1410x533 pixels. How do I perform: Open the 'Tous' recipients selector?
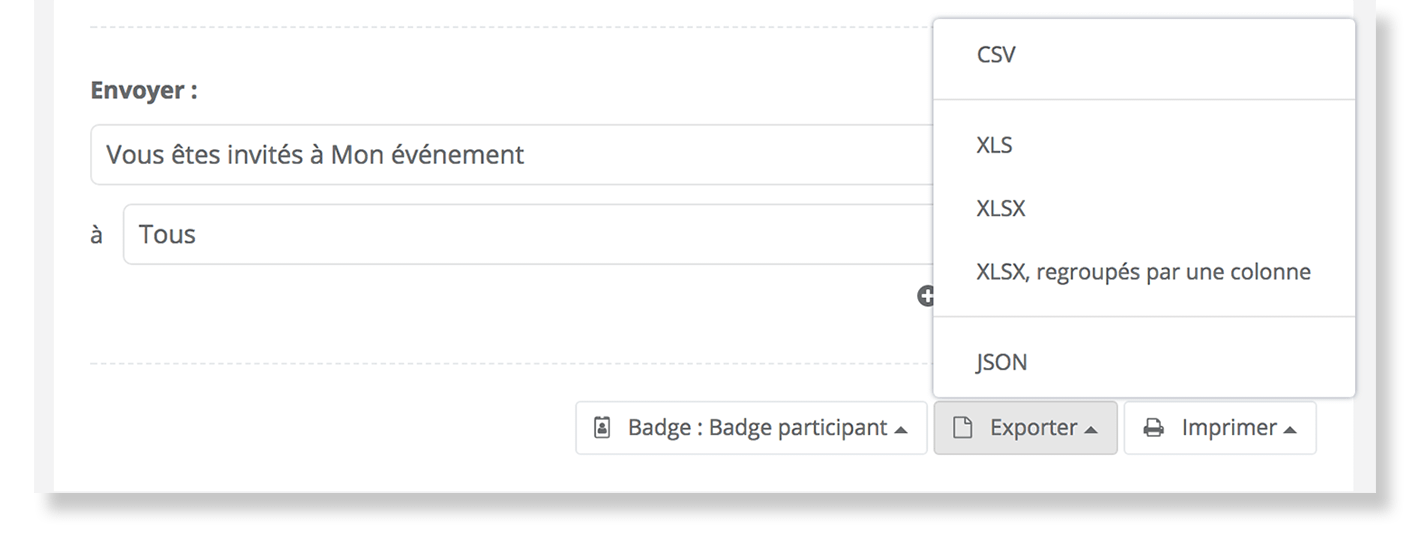click(528, 235)
